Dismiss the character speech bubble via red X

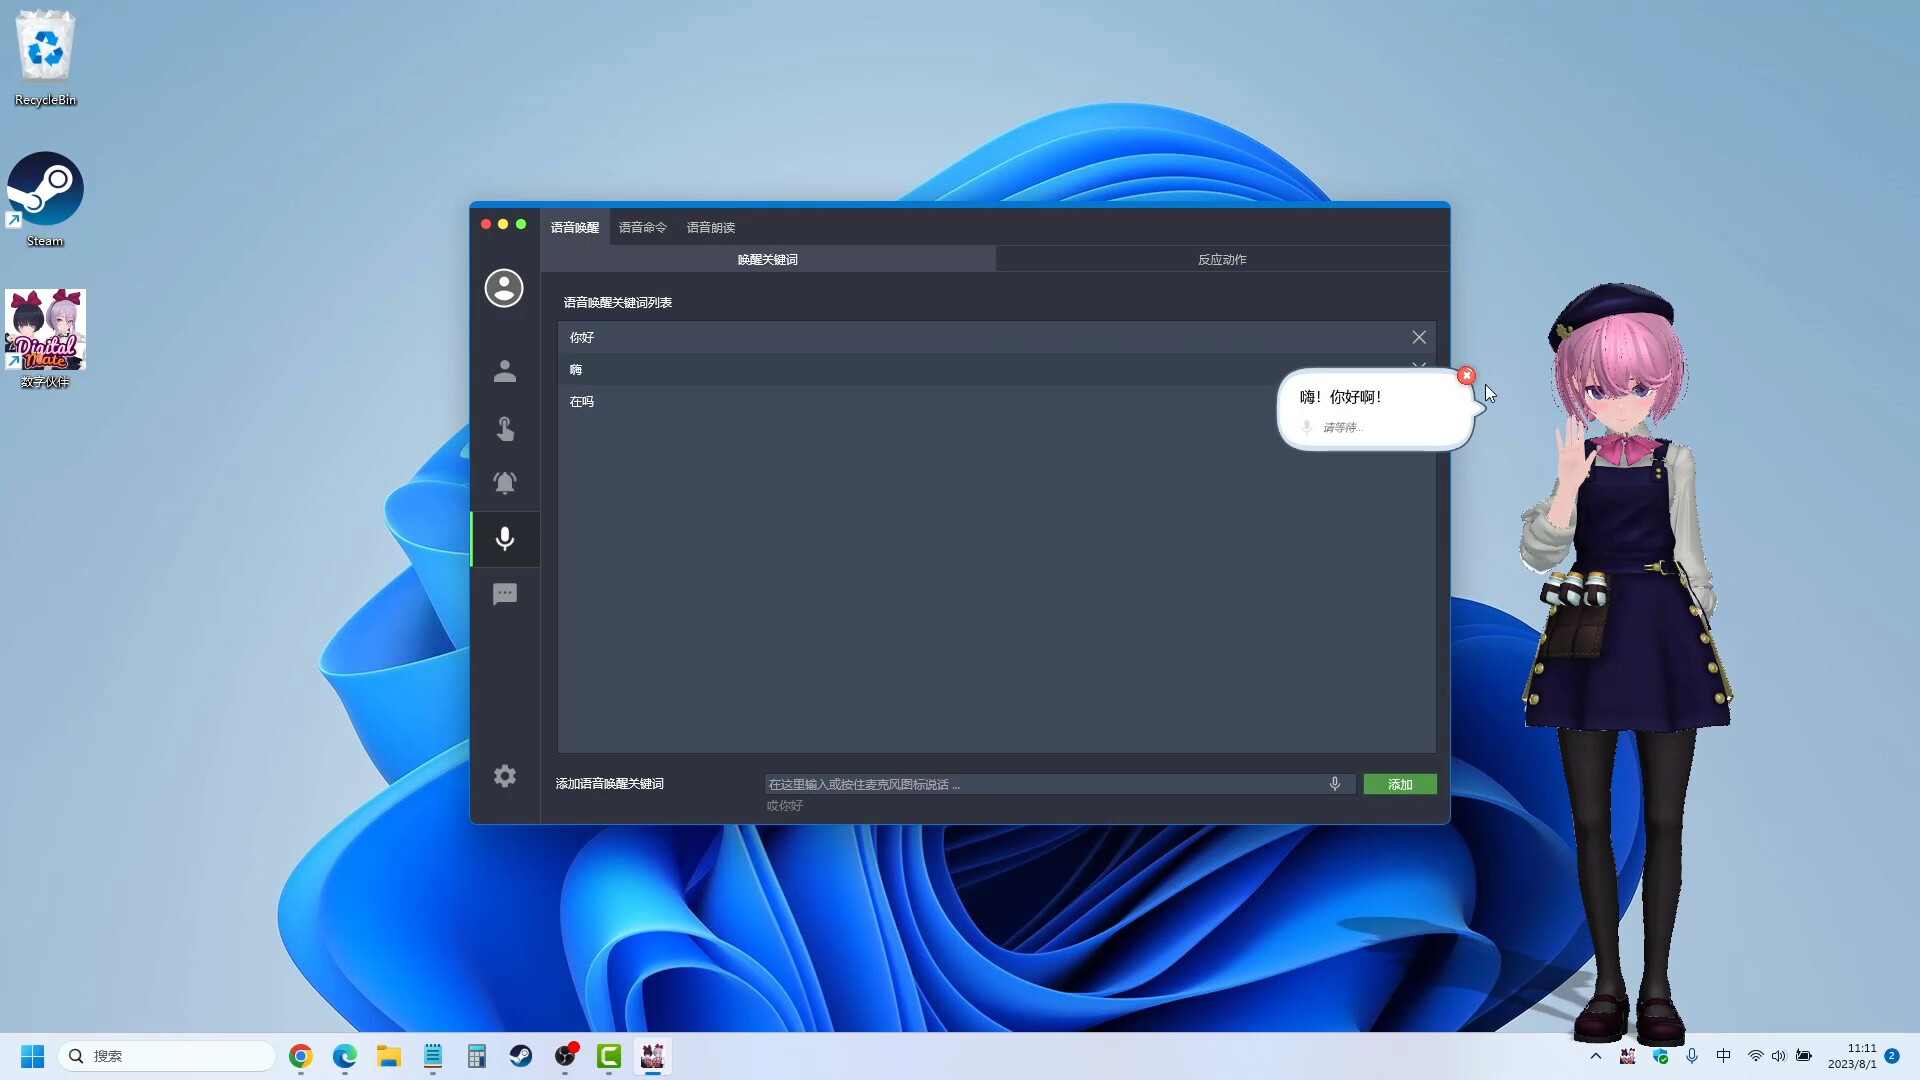1466,375
